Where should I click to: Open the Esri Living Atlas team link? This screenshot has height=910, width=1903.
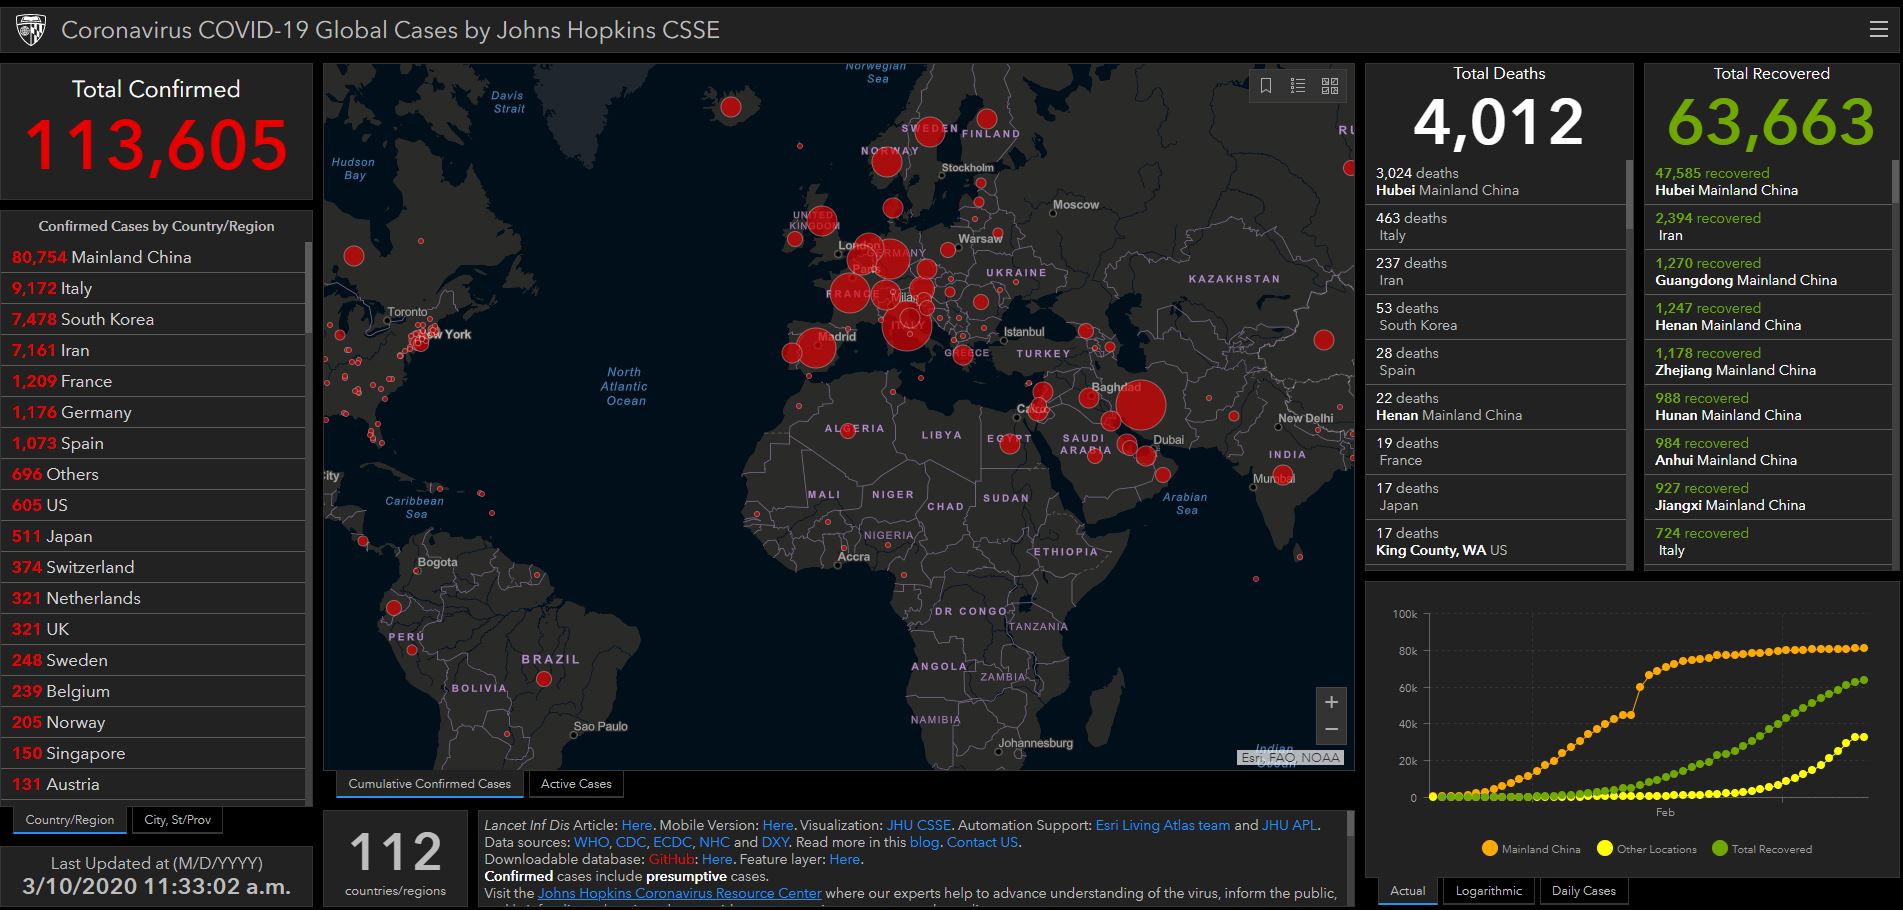click(x=1162, y=826)
